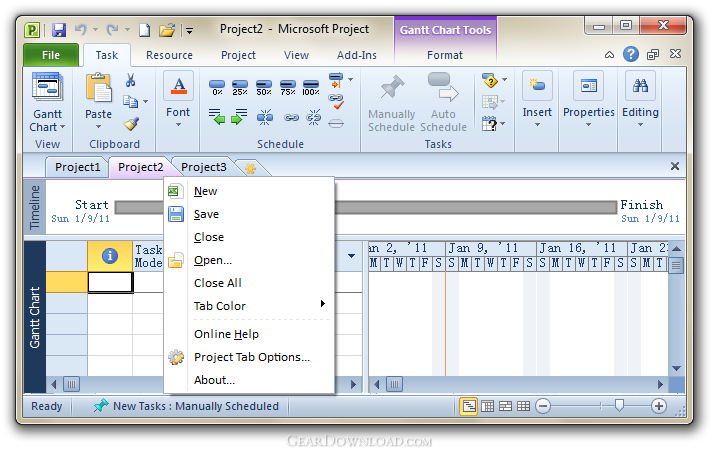Select the Project3 document tab
The height and width of the screenshot is (449, 719).
(204, 167)
